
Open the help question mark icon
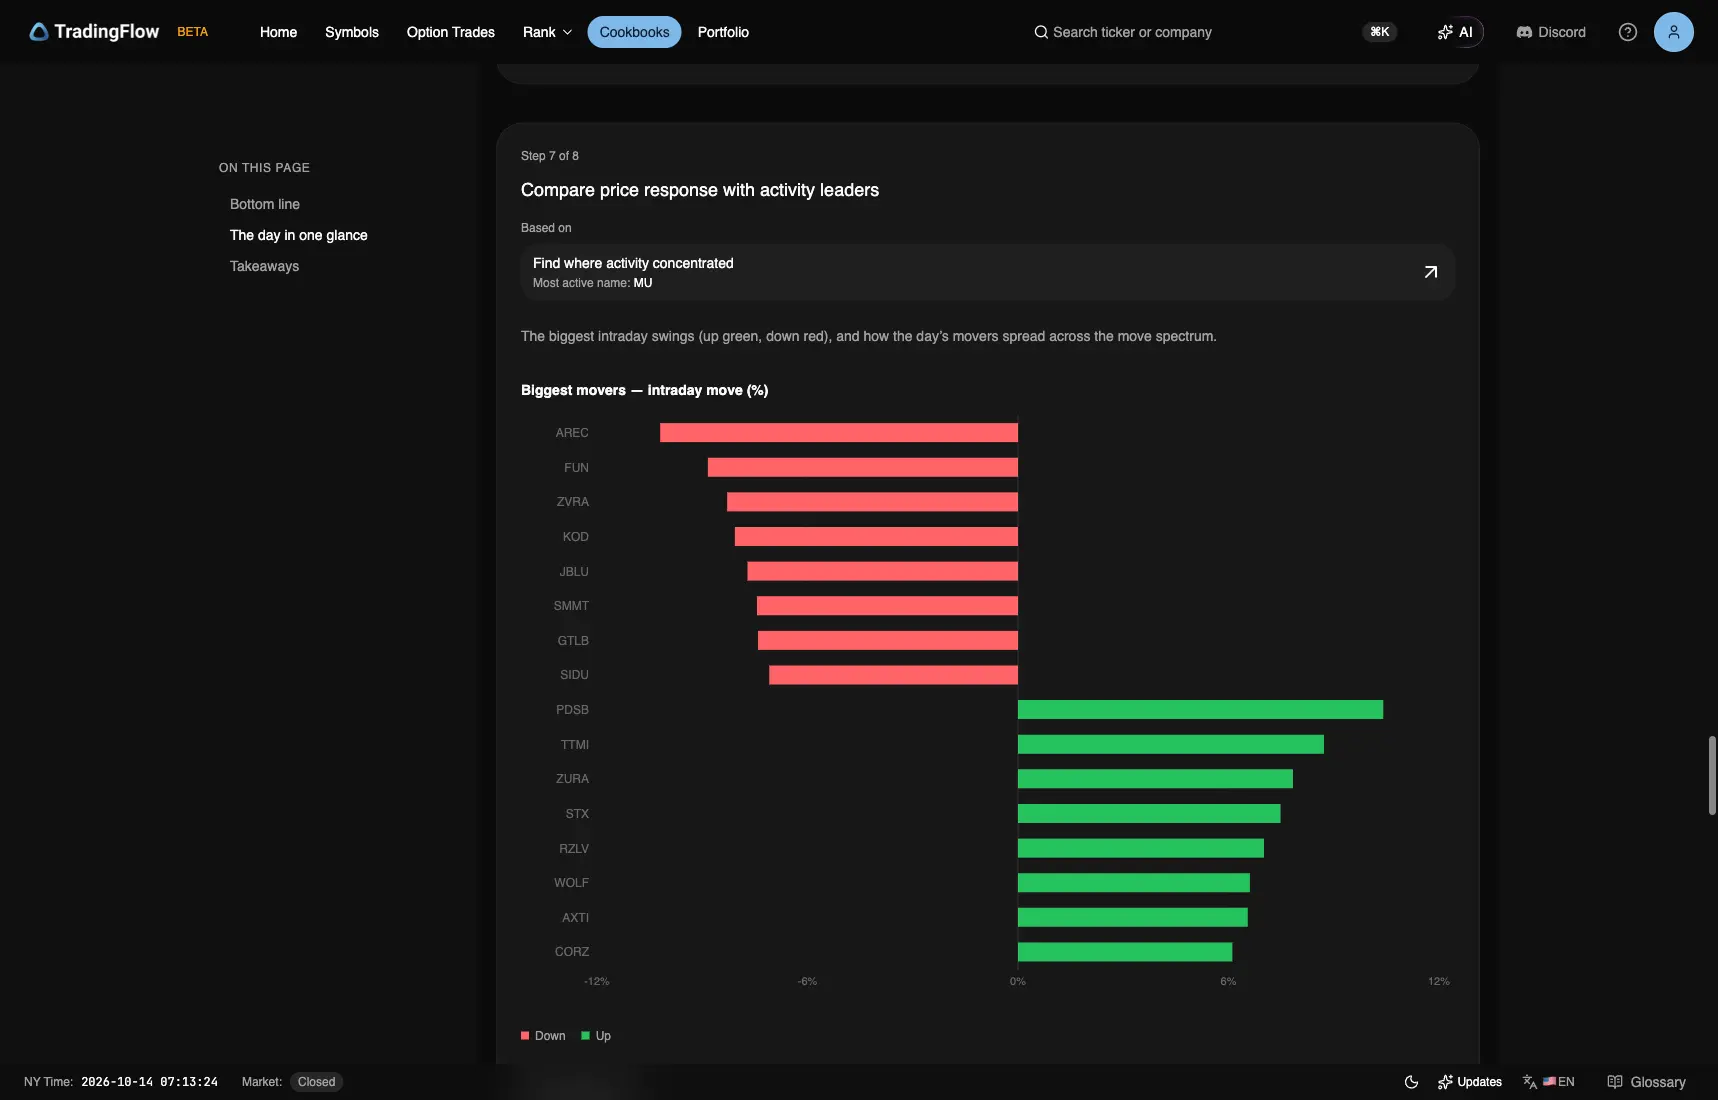click(x=1628, y=32)
